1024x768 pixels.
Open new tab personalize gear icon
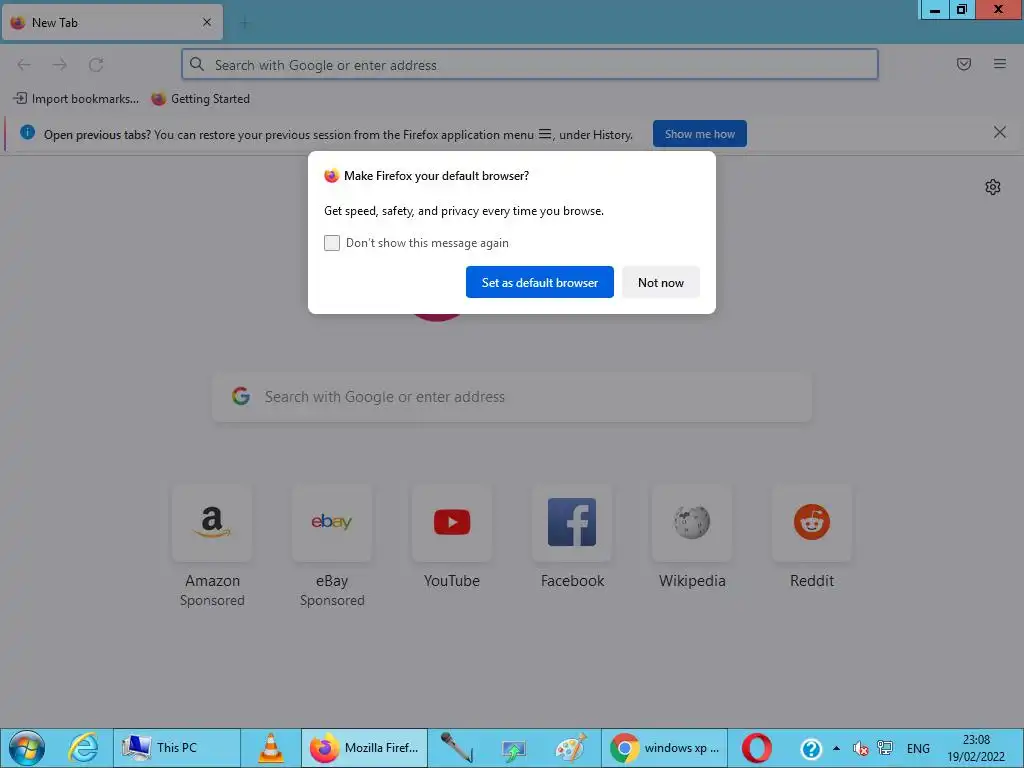click(x=993, y=187)
